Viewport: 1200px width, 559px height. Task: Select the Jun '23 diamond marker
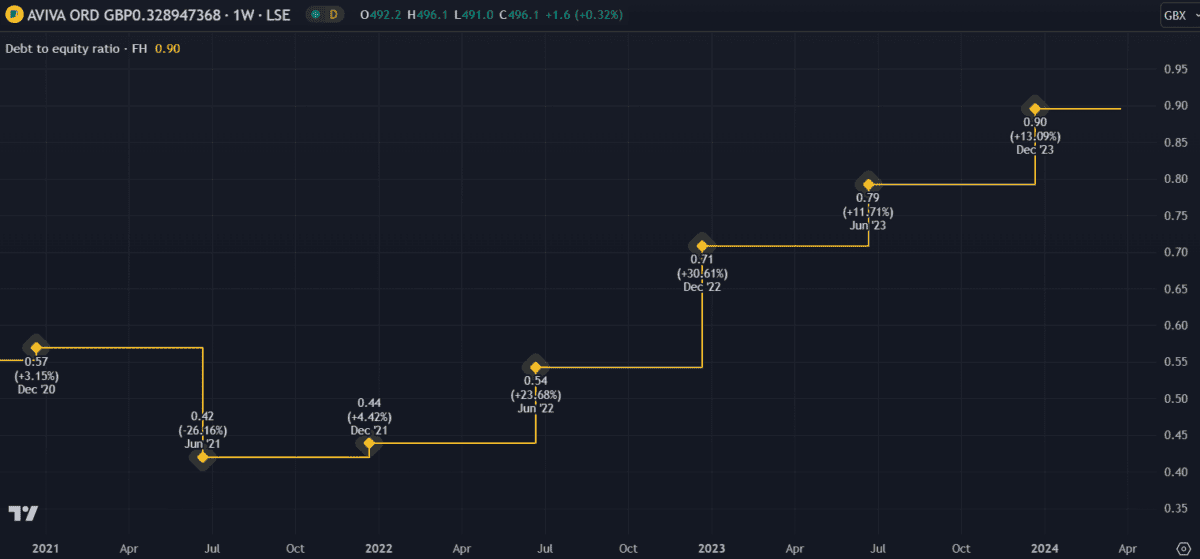pos(868,184)
